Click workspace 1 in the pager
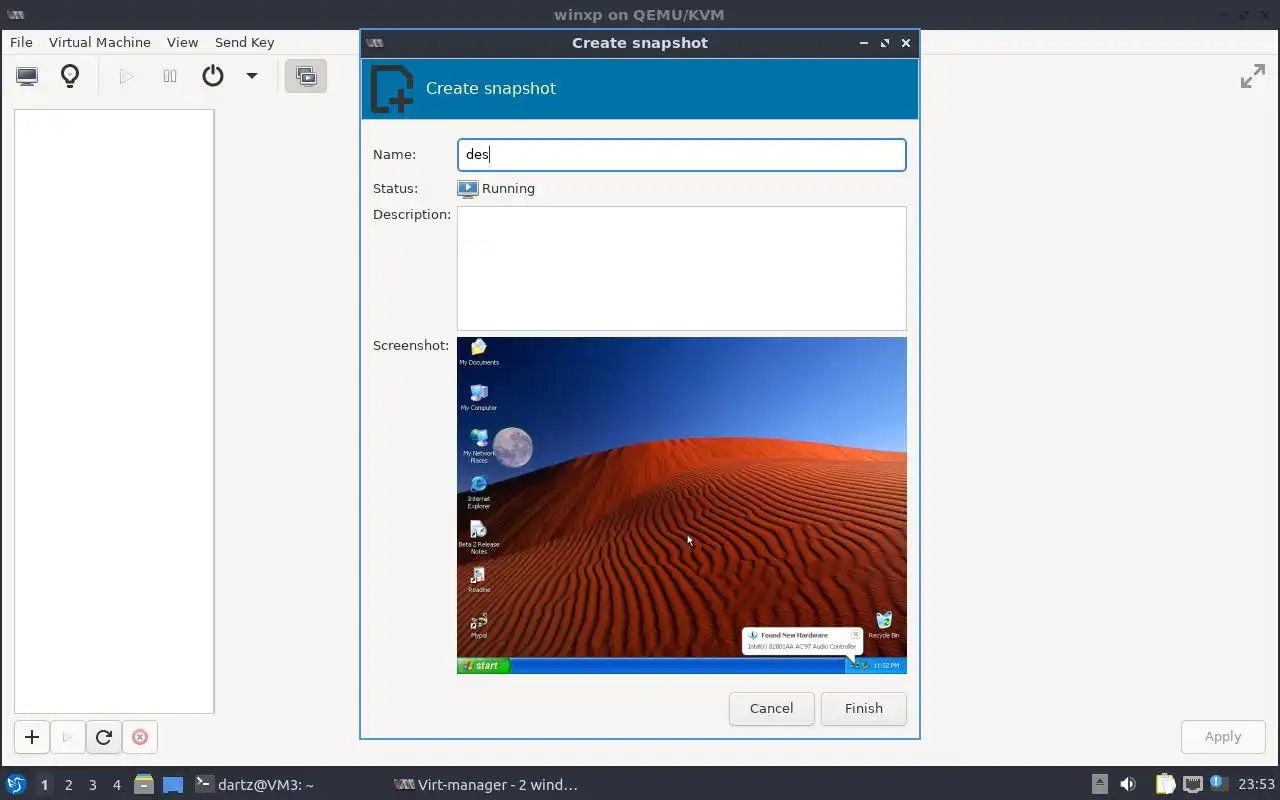 tap(44, 785)
